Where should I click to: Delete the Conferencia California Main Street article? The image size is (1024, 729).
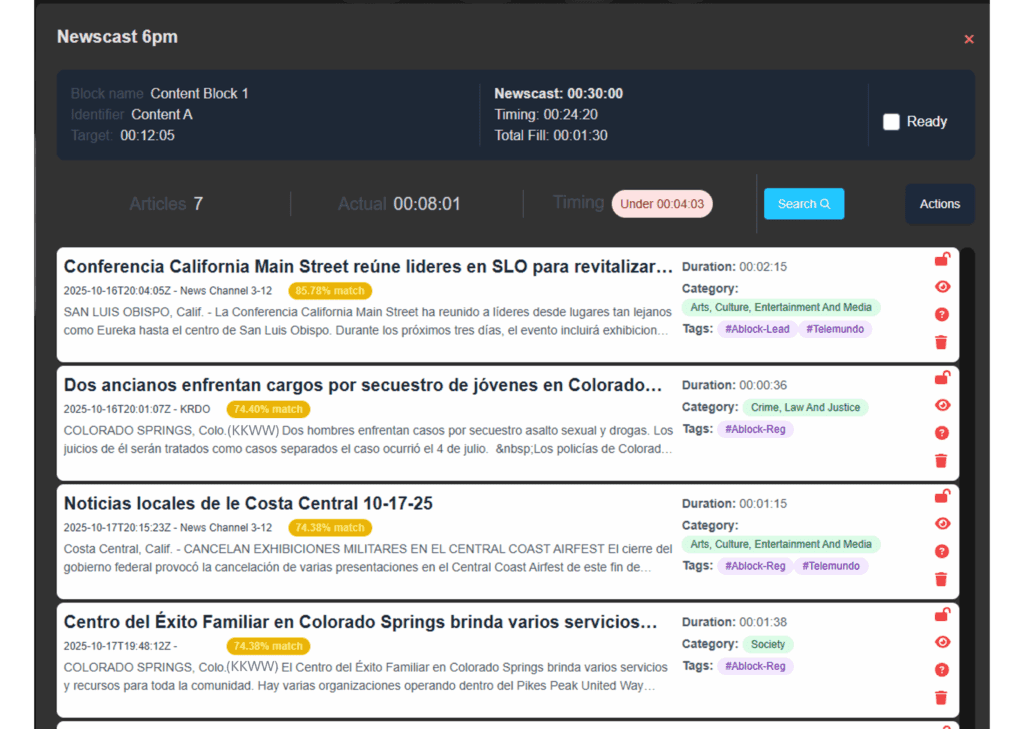click(941, 342)
